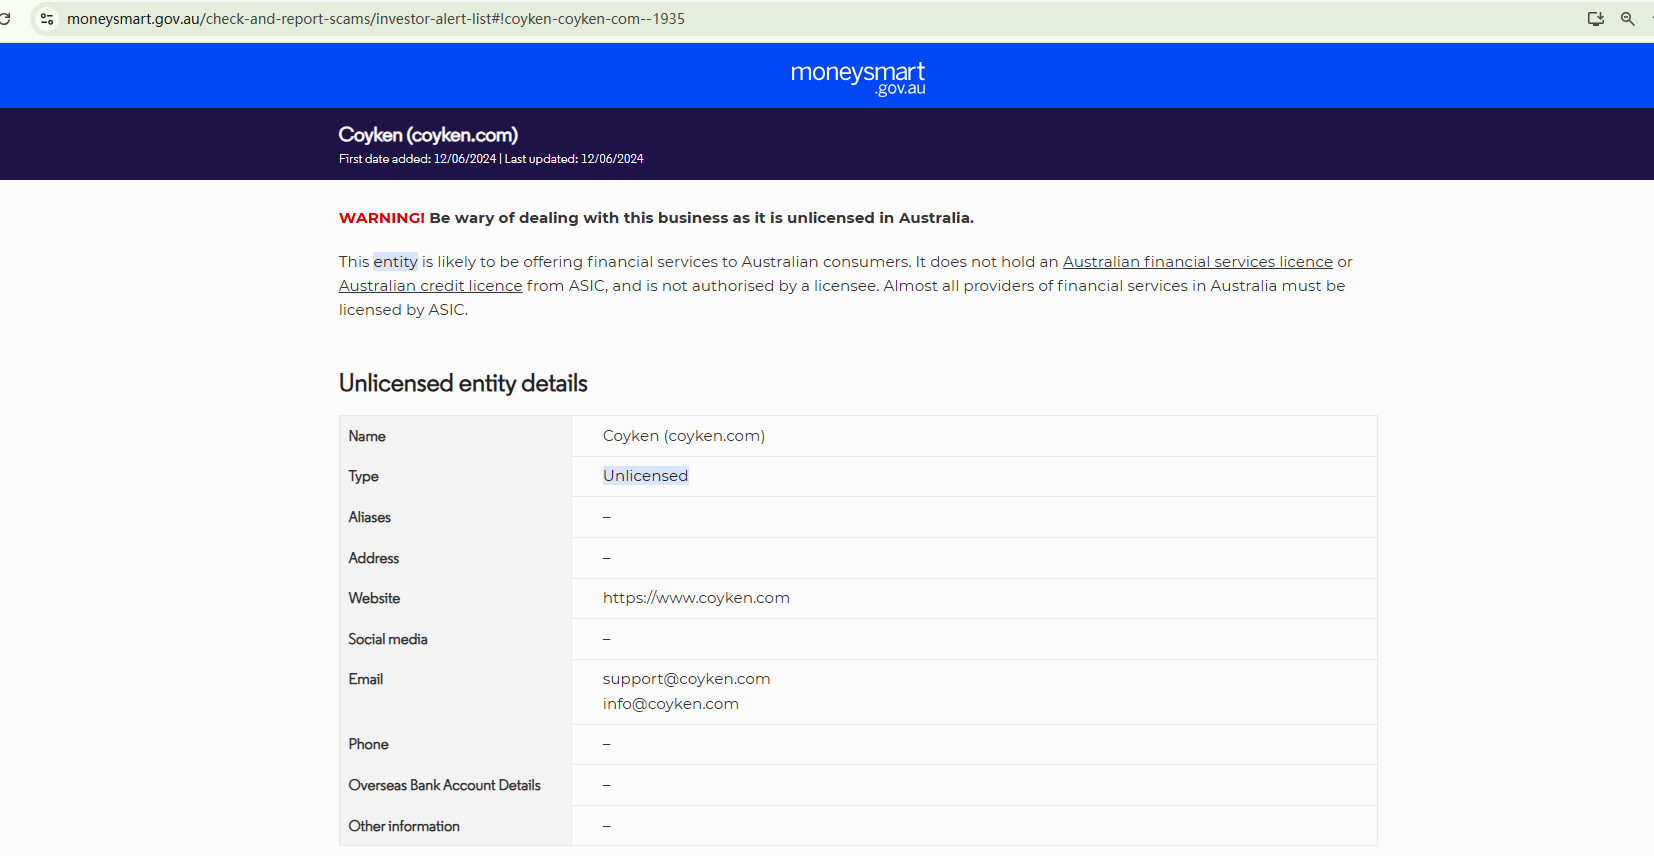The height and width of the screenshot is (856, 1654).
Task: Click the red WARNING! label
Action: 382,218
